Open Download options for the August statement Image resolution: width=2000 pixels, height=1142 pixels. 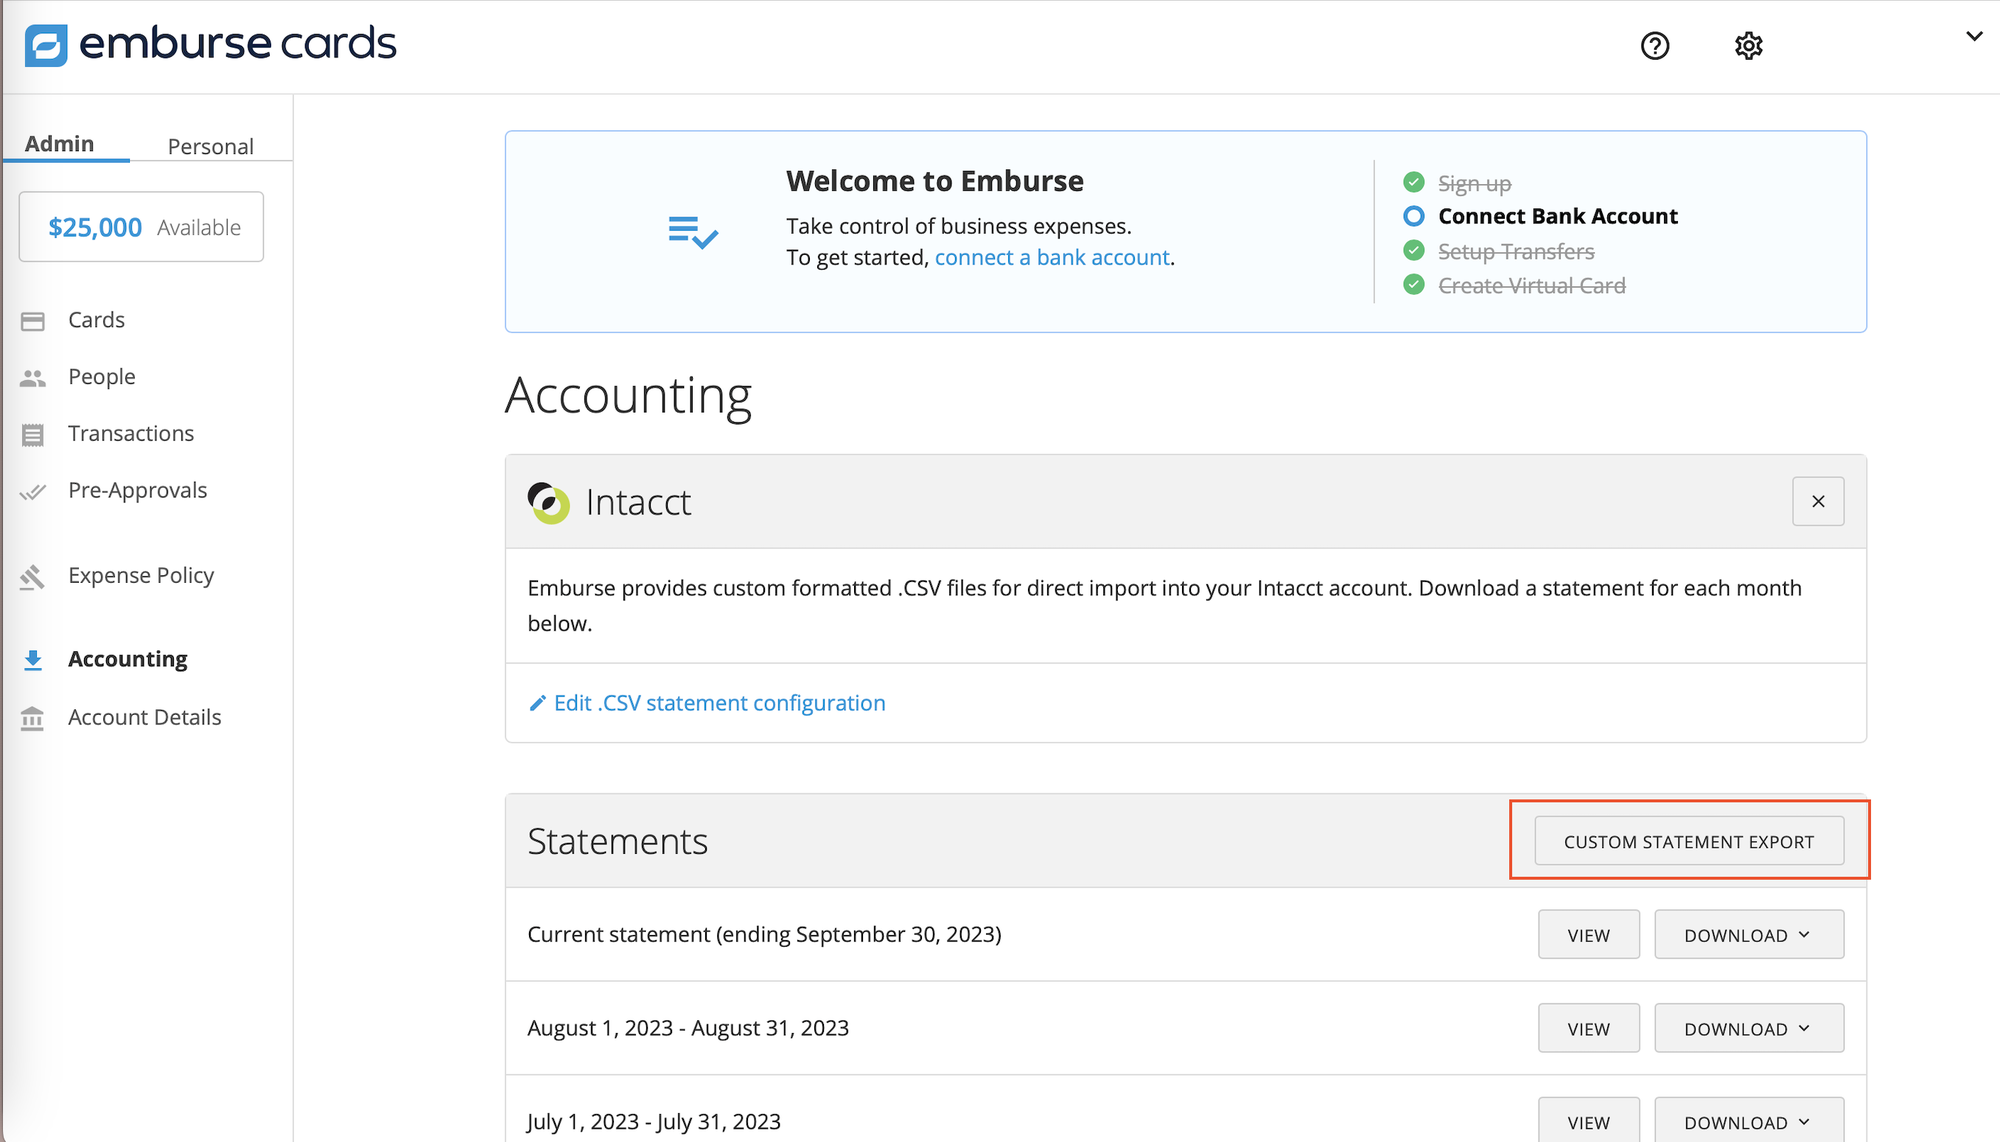[x=1748, y=1027]
